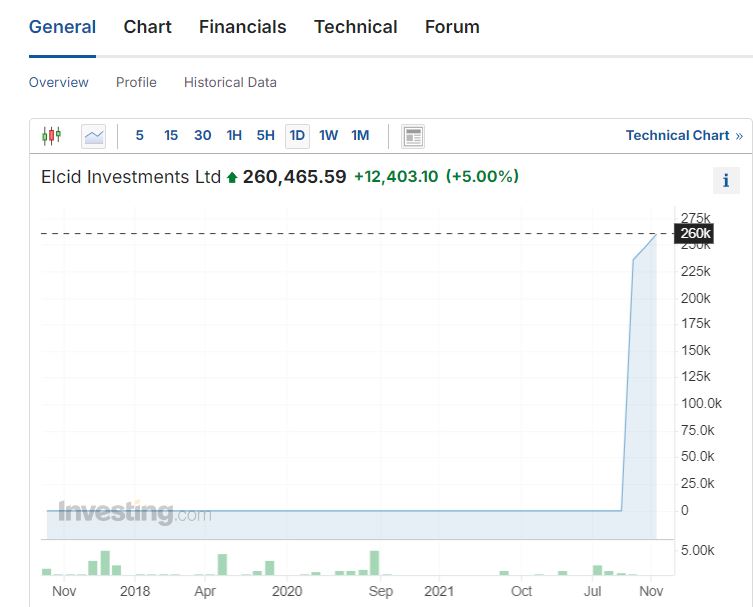This screenshot has height=607, width=753.
Task: Select the area chart icon
Action: click(x=94, y=136)
